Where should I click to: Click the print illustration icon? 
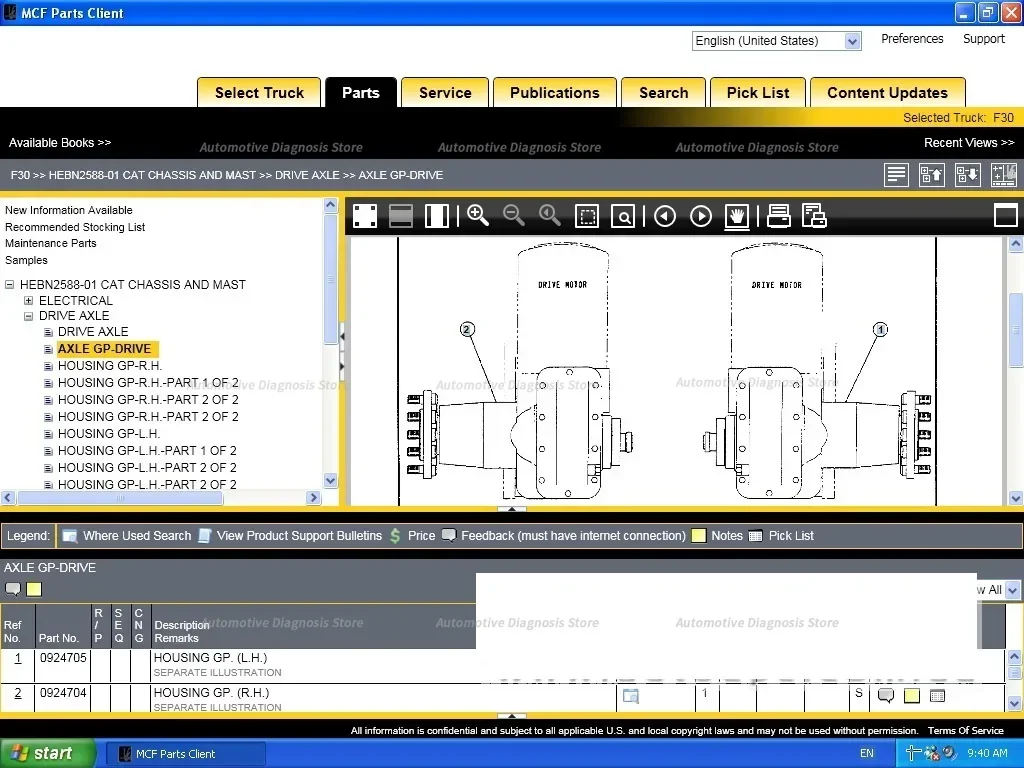pos(778,216)
